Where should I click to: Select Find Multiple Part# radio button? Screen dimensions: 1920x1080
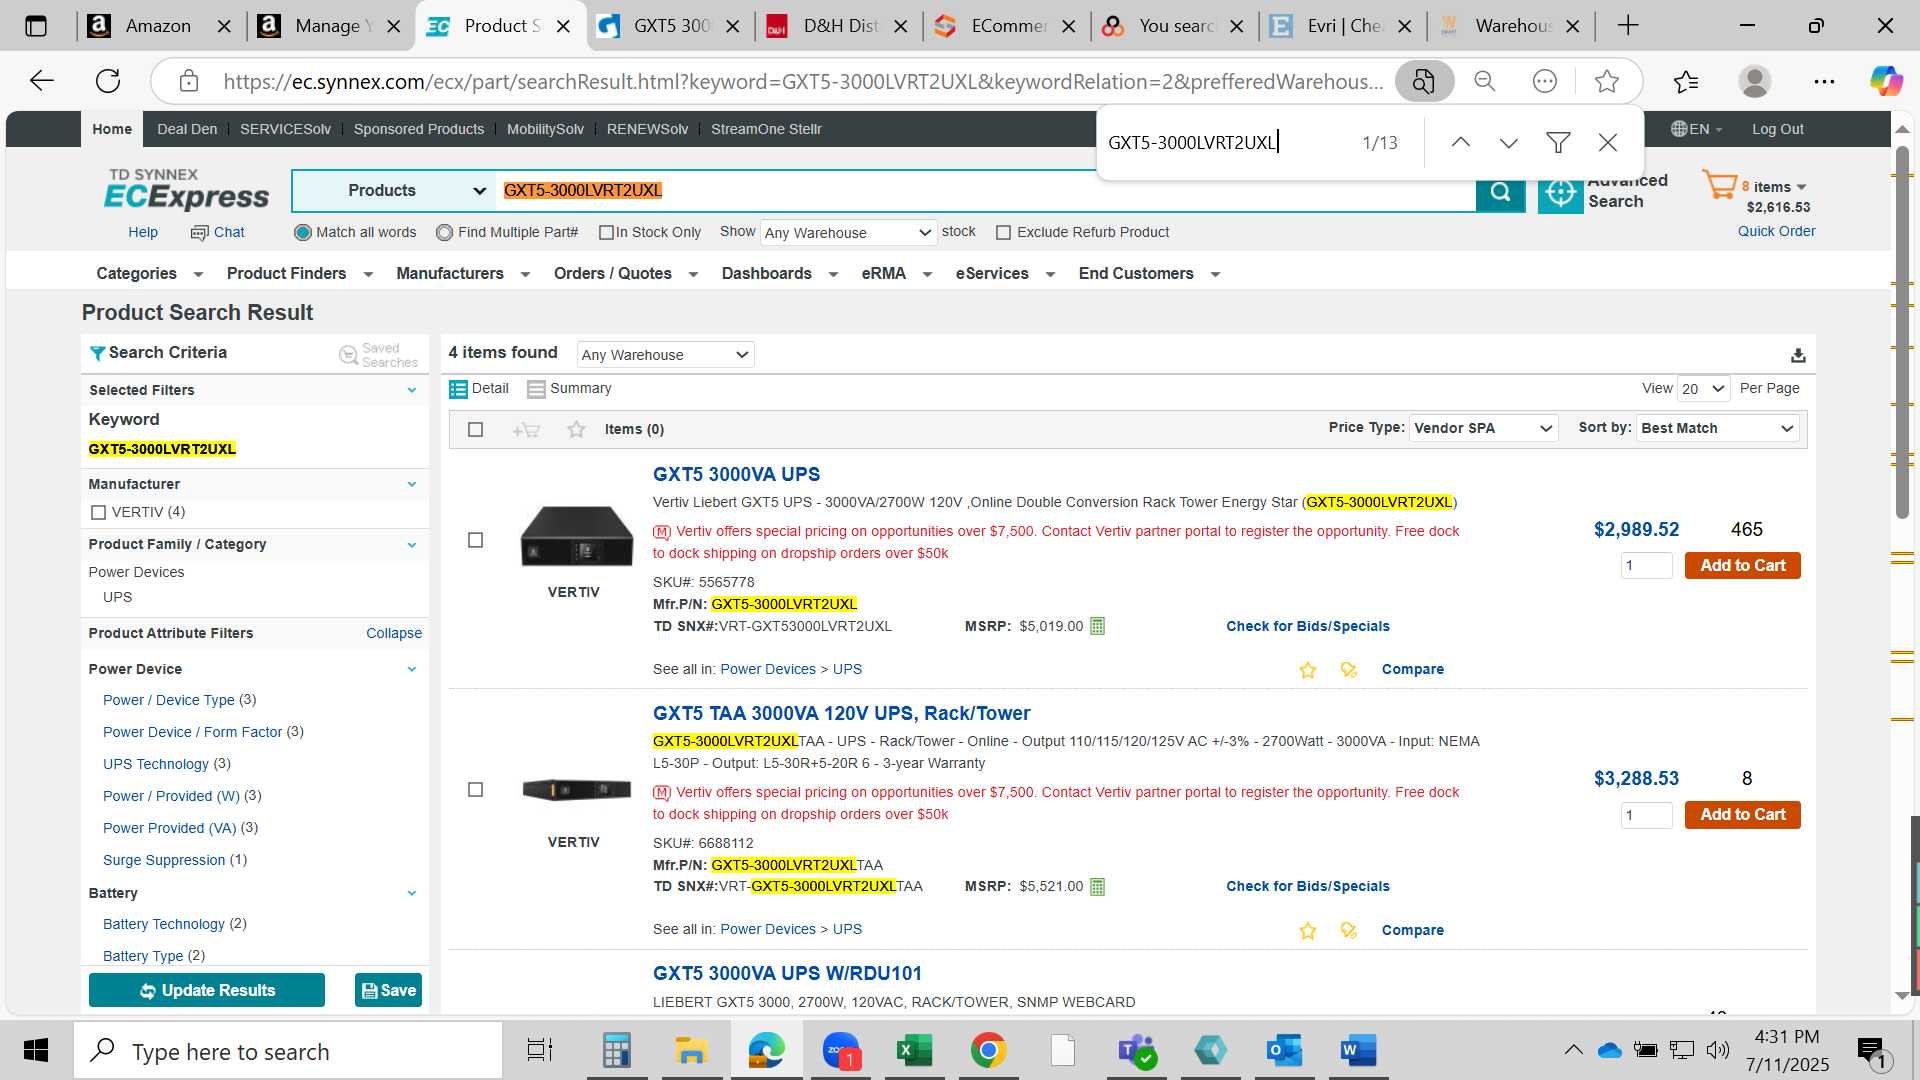click(445, 233)
